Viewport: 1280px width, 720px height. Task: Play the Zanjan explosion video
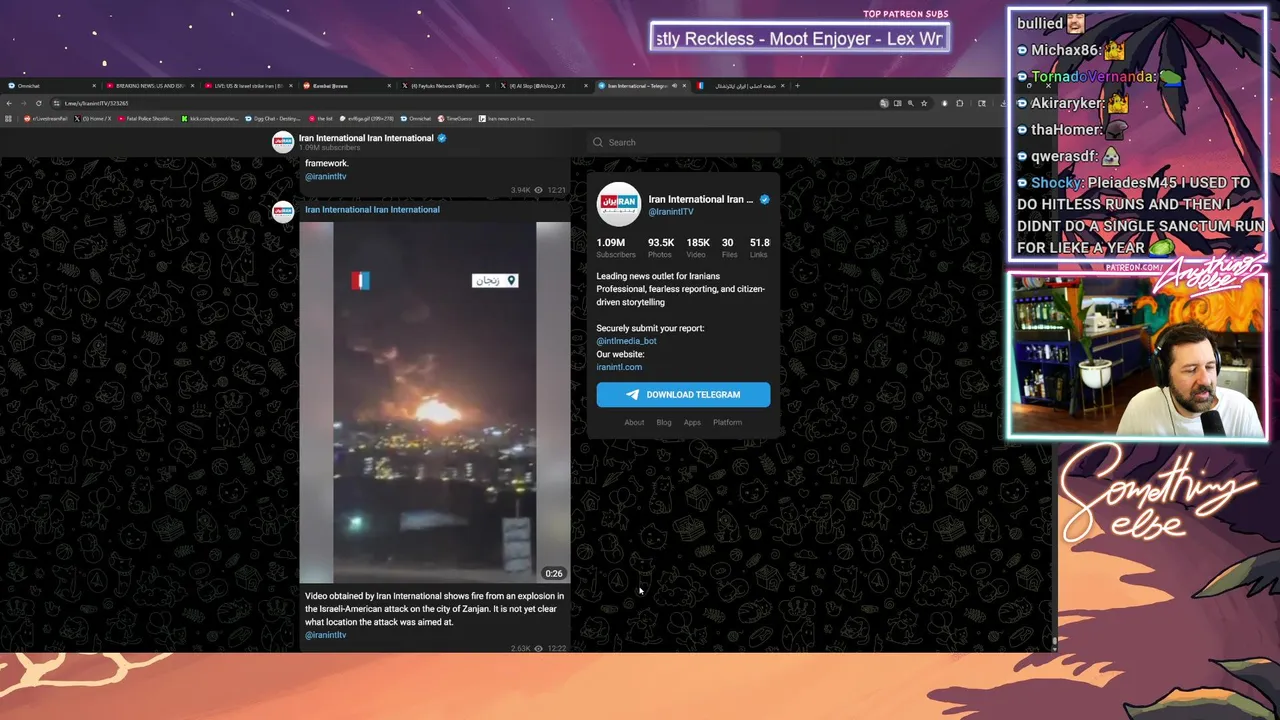pos(435,402)
